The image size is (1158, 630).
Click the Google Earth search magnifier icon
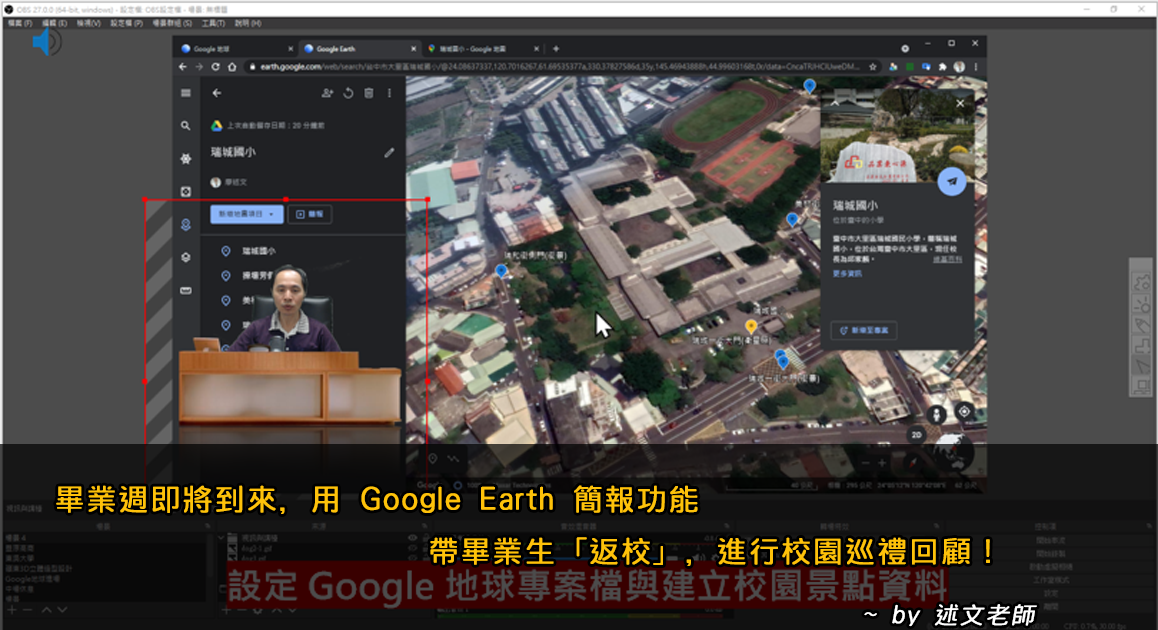click(185, 126)
